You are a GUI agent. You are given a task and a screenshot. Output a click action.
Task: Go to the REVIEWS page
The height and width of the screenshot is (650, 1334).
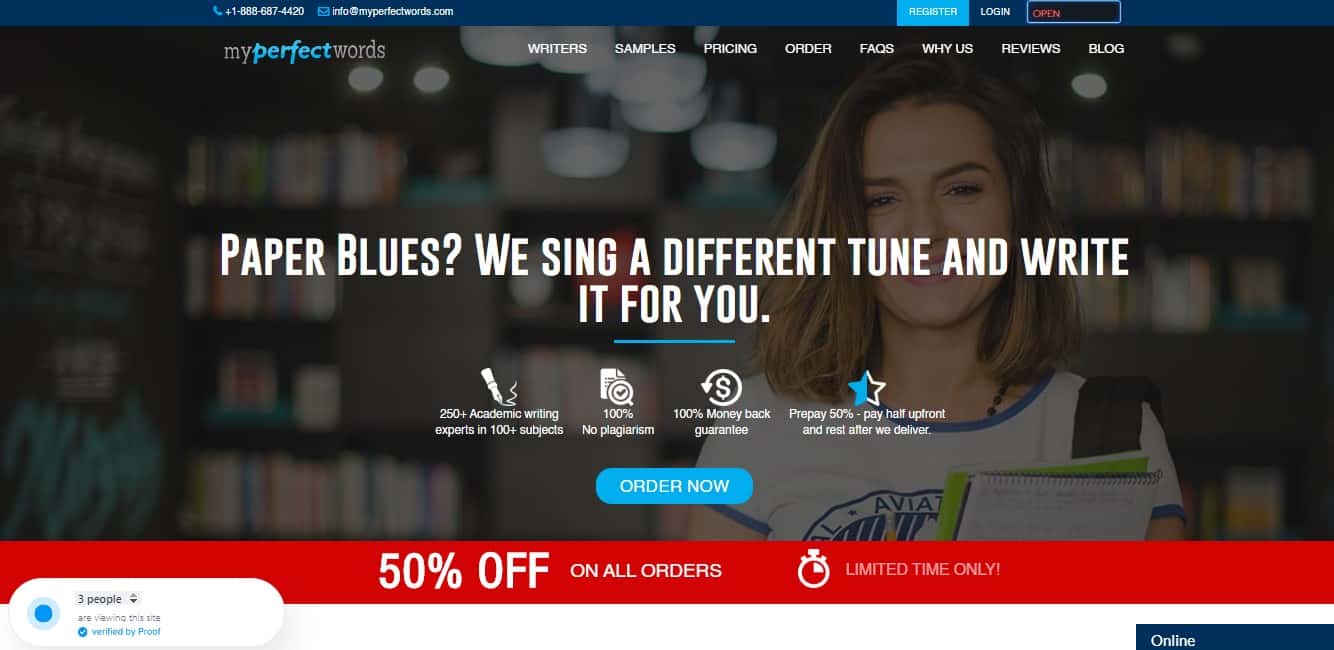click(x=1030, y=48)
